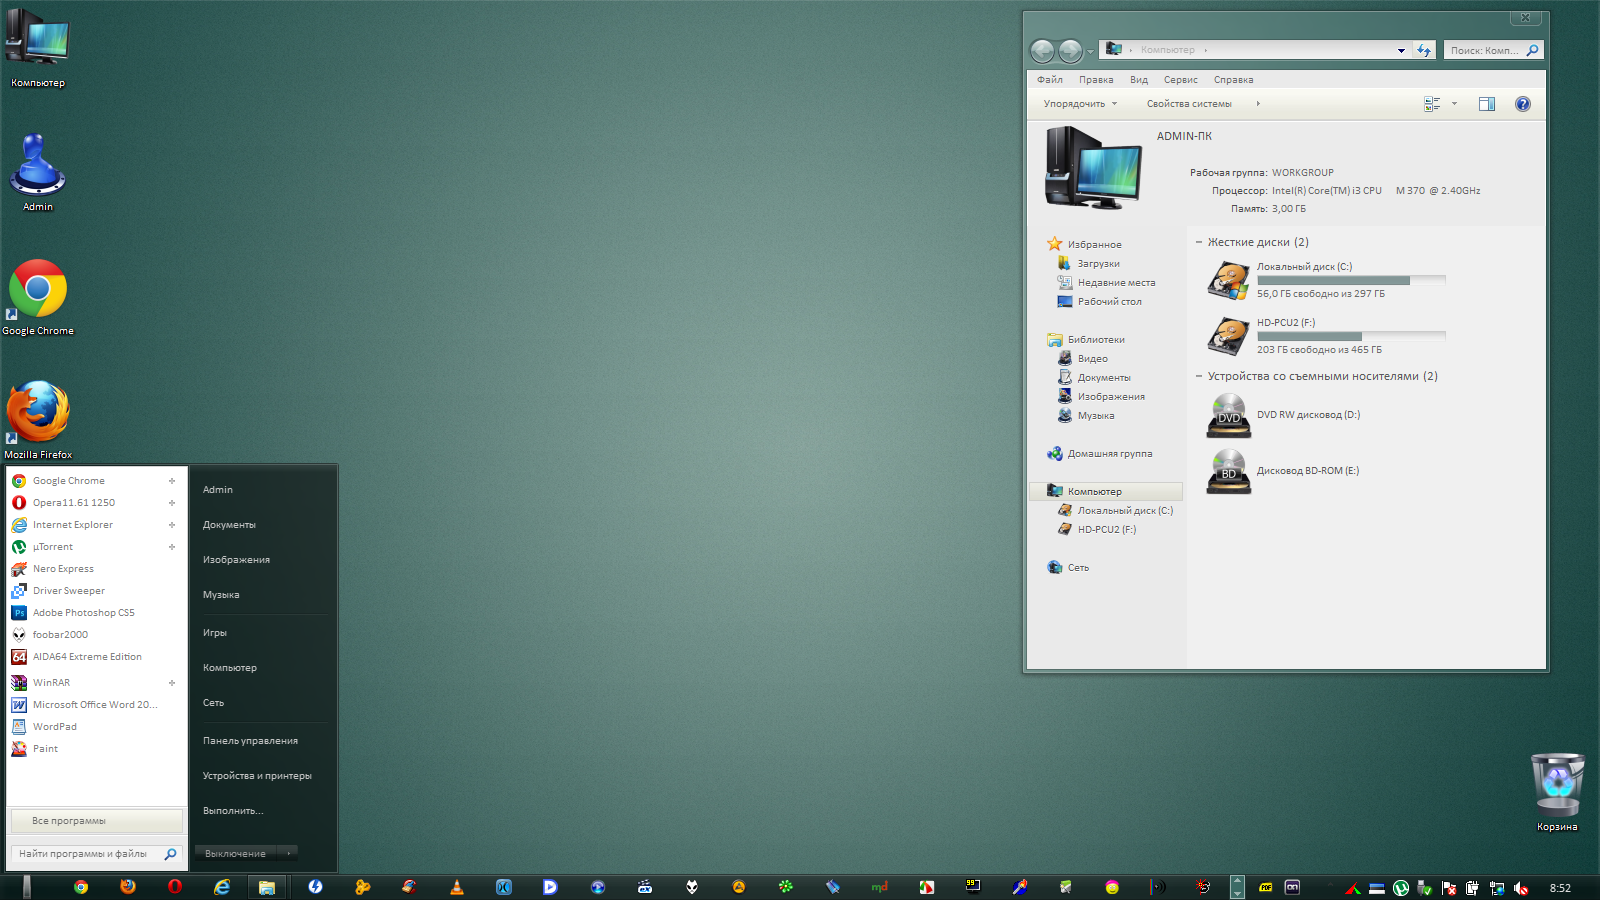This screenshot has height=900, width=1600.
Task: Collapse 'Устройства со съемными носителями' group
Action: 1199,376
